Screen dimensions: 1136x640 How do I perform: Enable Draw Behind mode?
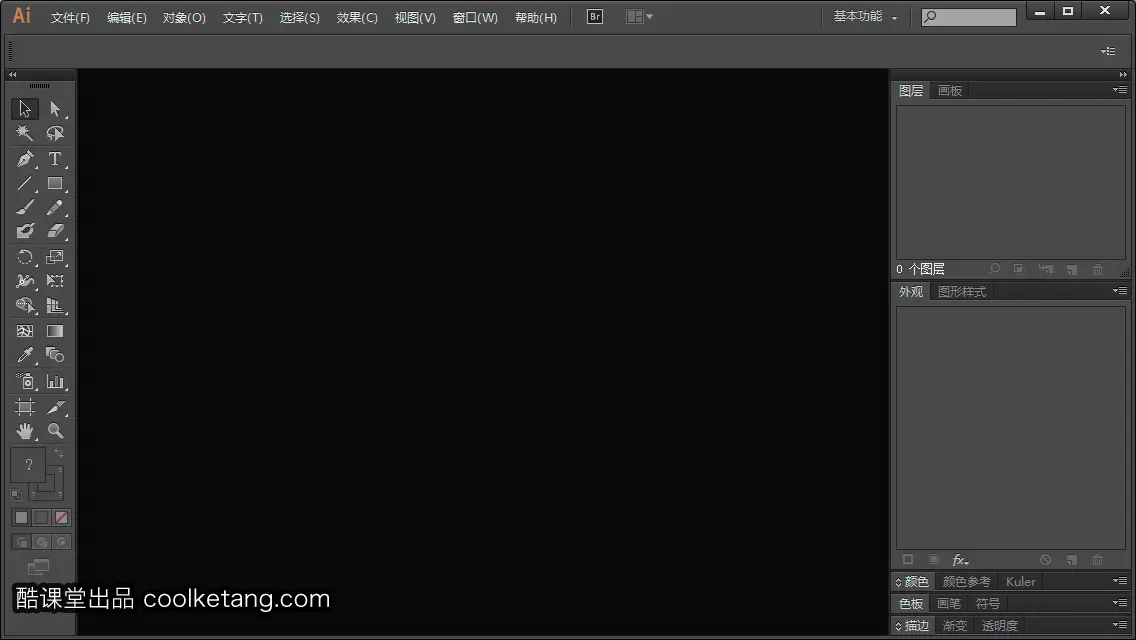pos(41,541)
